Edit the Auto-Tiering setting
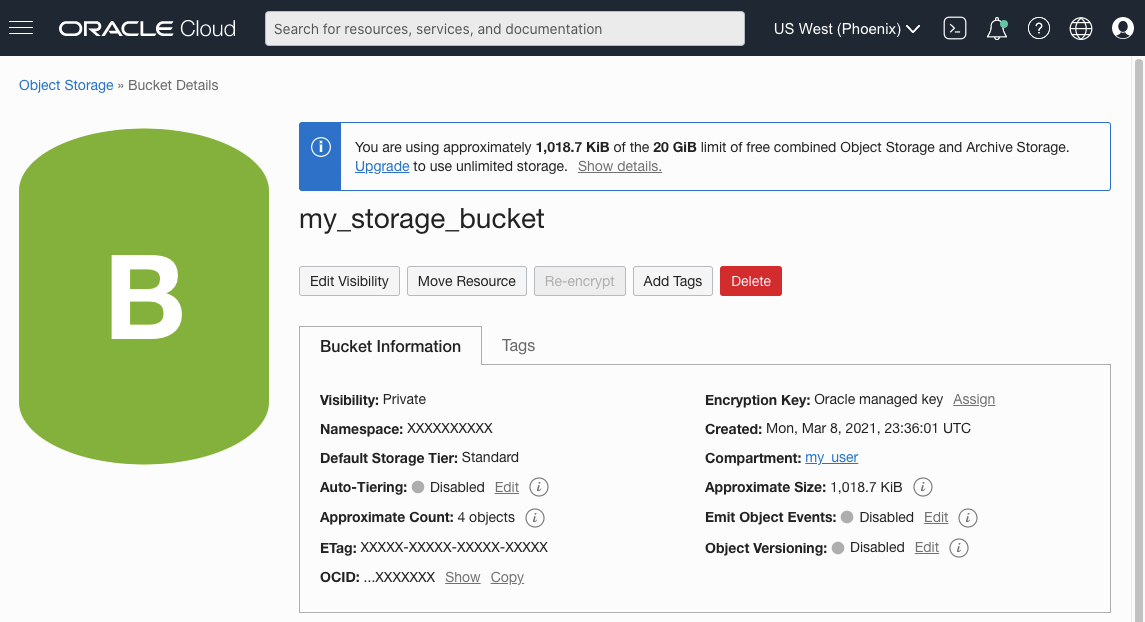This screenshot has height=622, width=1145. [x=507, y=488]
